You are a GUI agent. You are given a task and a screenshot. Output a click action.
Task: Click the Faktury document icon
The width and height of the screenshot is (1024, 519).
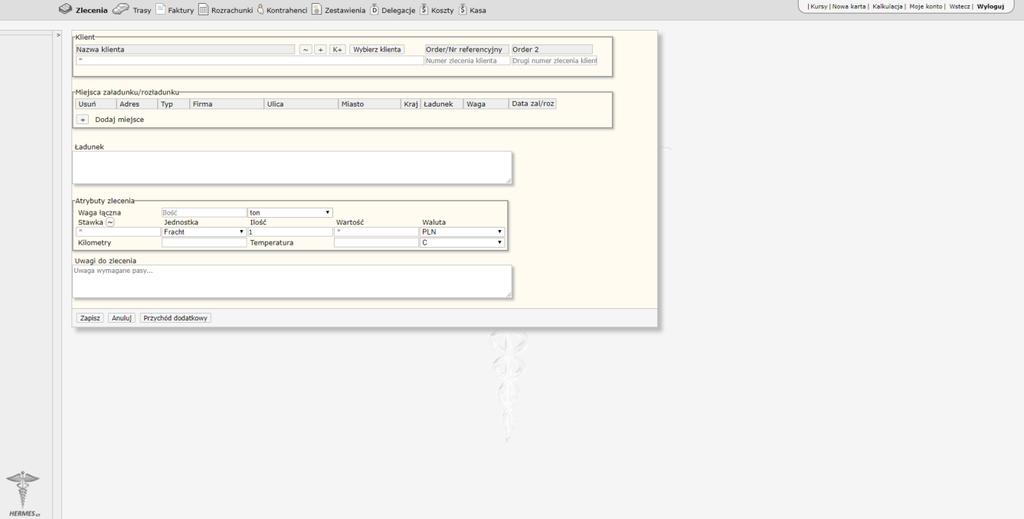(161, 9)
